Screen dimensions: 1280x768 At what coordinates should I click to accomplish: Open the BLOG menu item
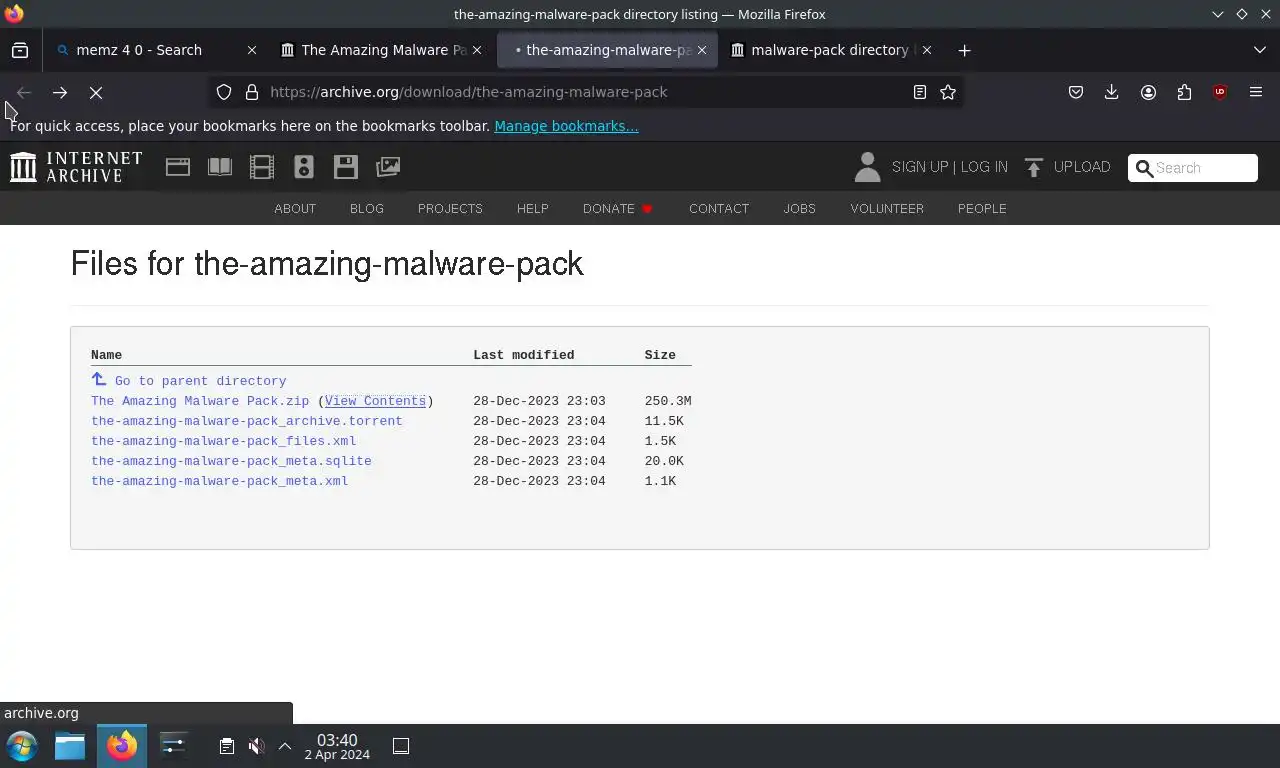367,208
